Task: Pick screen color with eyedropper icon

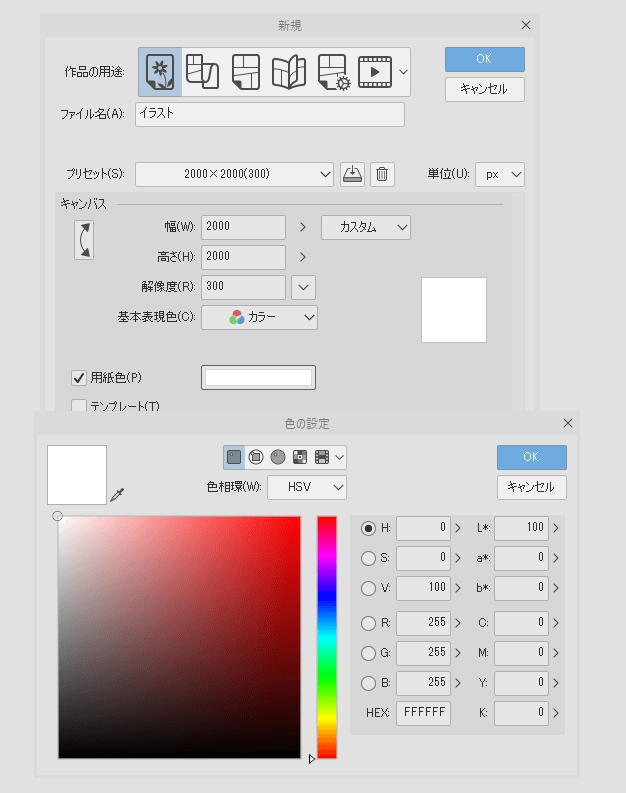Action: (117, 495)
